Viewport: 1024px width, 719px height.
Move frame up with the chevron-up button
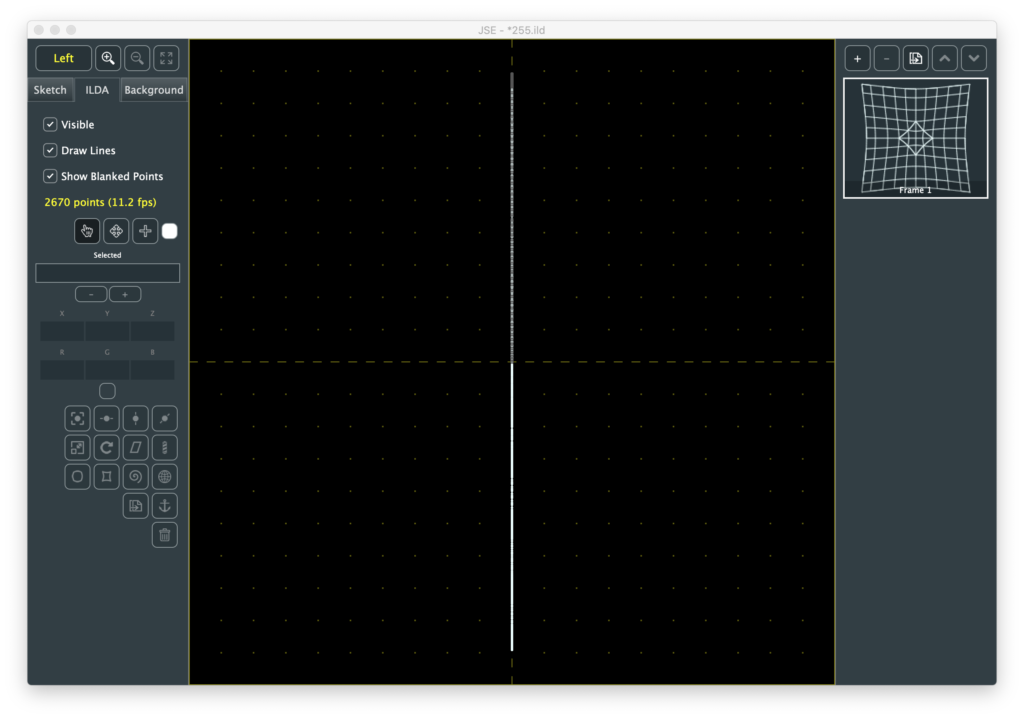click(x=945, y=58)
